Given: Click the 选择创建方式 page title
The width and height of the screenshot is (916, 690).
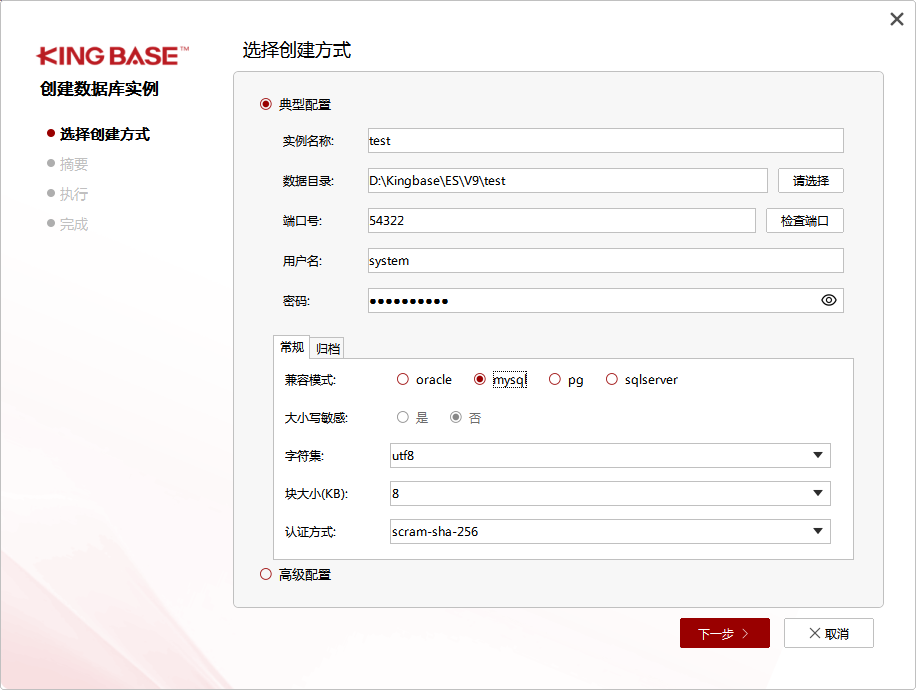Looking at the screenshot, I should coord(297,50).
